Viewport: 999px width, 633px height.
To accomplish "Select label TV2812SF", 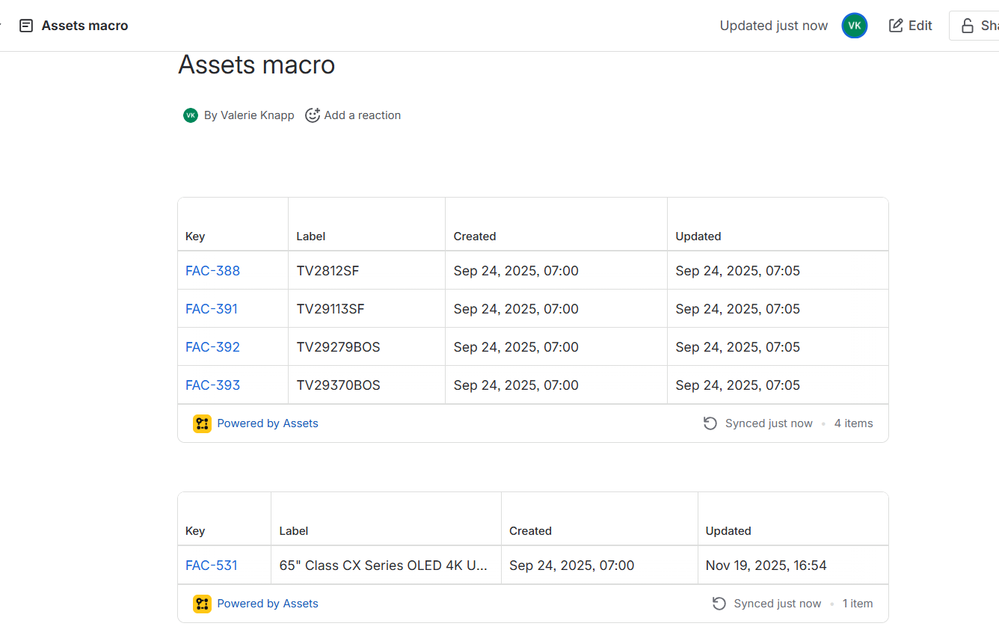I will pyautogui.click(x=327, y=271).
